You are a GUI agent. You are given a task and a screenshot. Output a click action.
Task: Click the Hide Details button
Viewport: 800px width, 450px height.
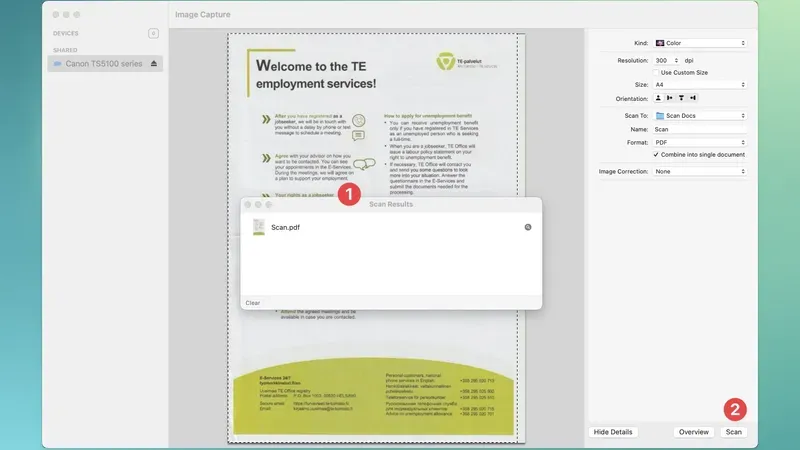point(613,432)
